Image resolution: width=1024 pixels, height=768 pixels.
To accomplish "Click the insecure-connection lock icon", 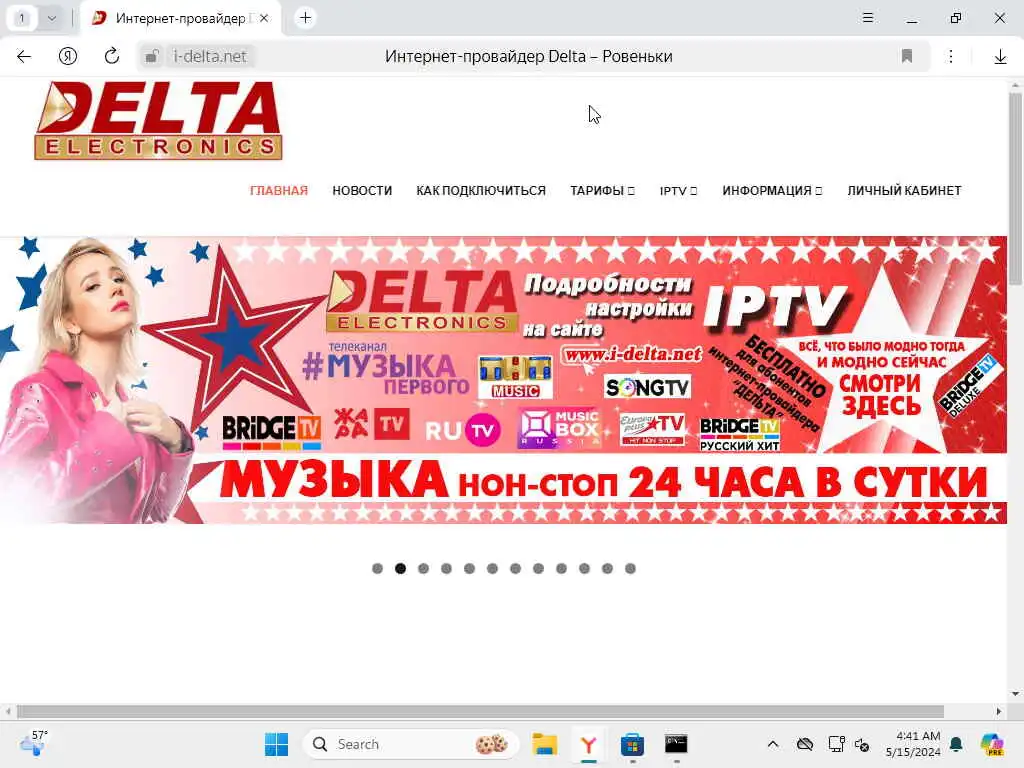I will tap(152, 57).
